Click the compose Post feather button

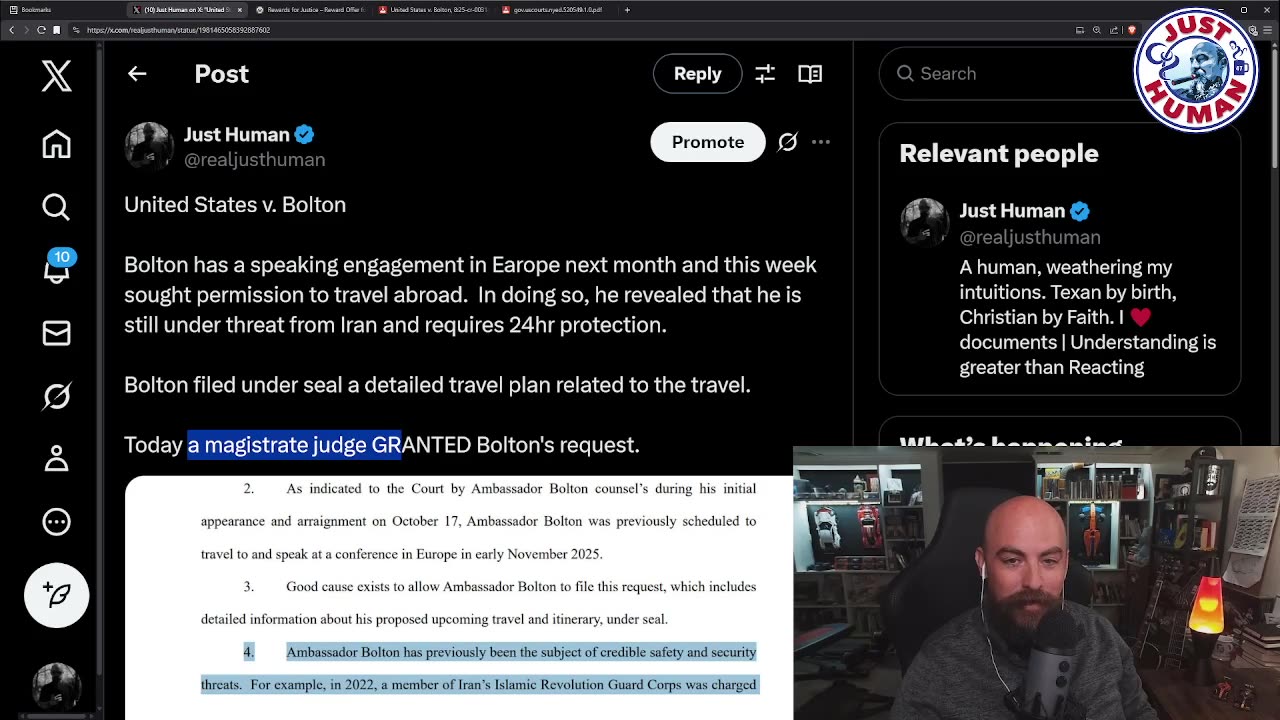tap(57, 595)
